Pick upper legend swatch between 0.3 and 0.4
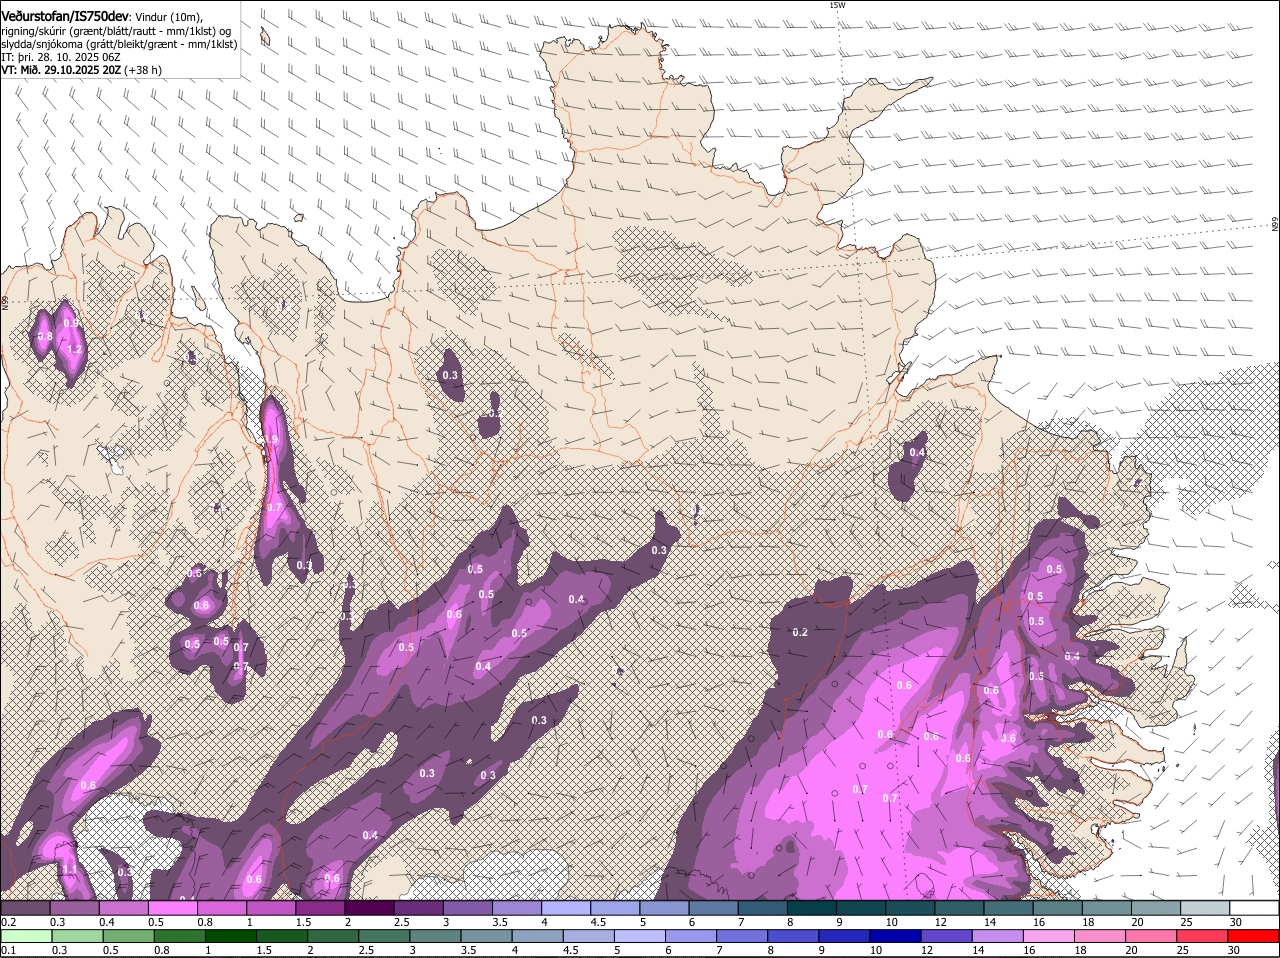The width and height of the screenshot is (1280, 958). (74, 907)
